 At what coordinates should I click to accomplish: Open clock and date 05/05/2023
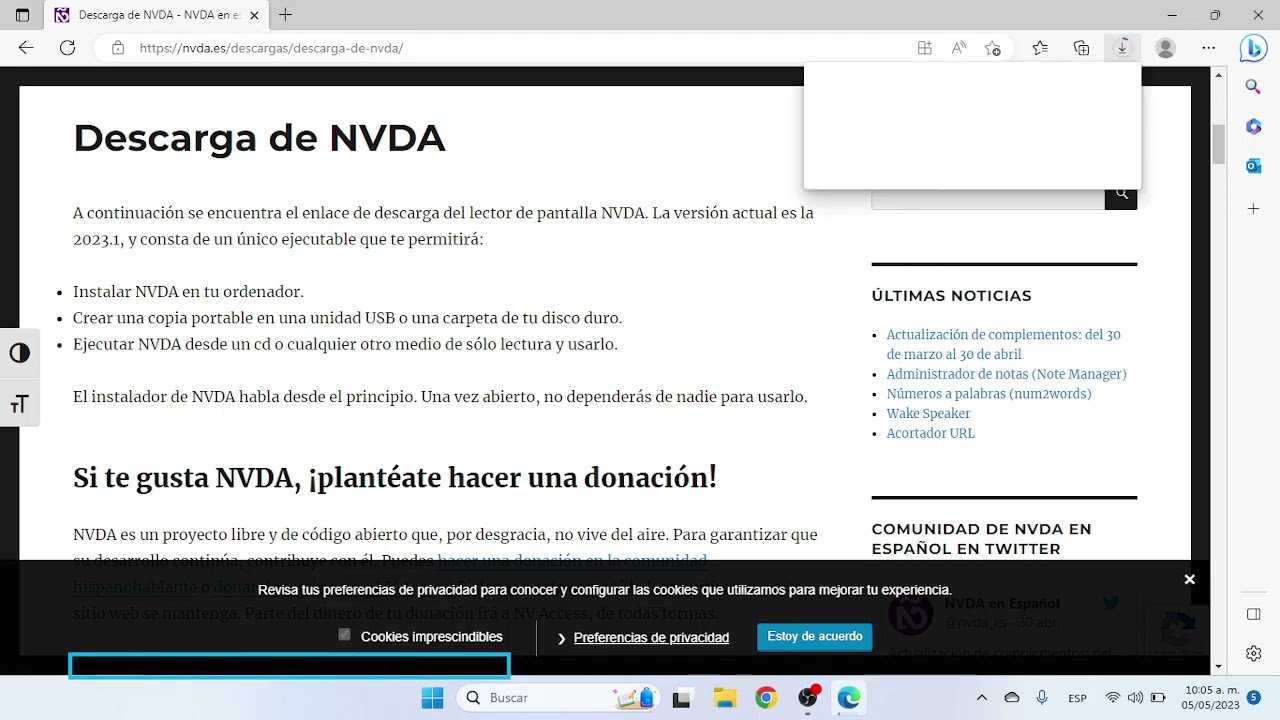coord(1210,698)
